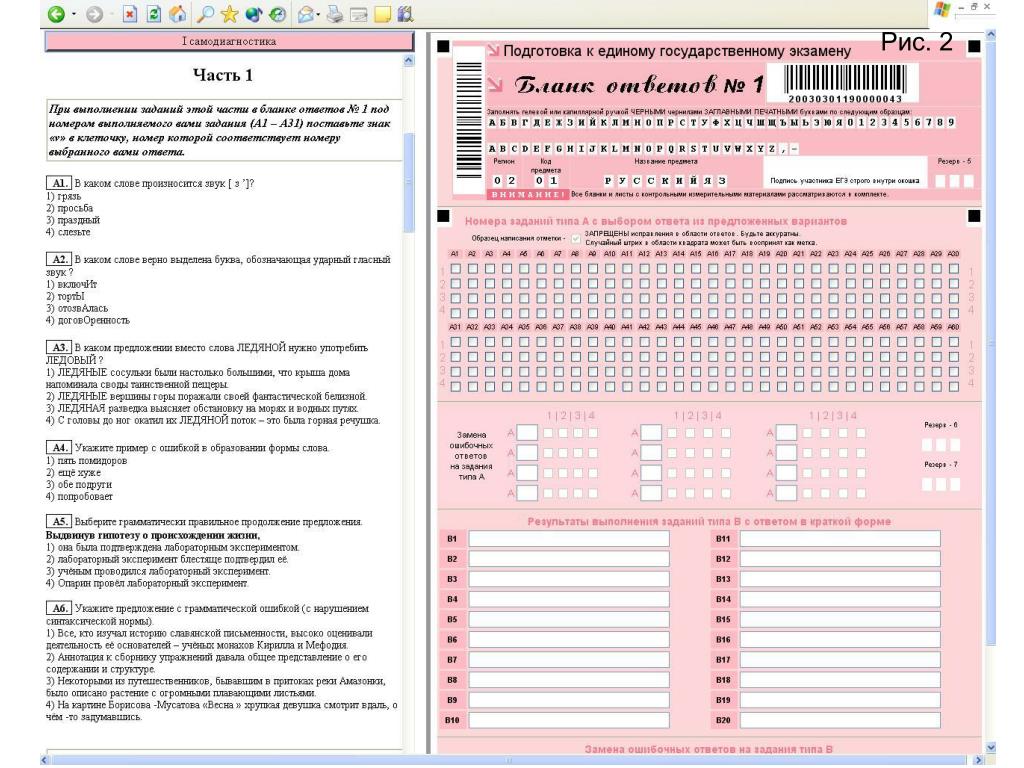This screenshot has width=1024, height=768.
Task: Open the yellow note Discuss icon
Action: coord(382,14)
